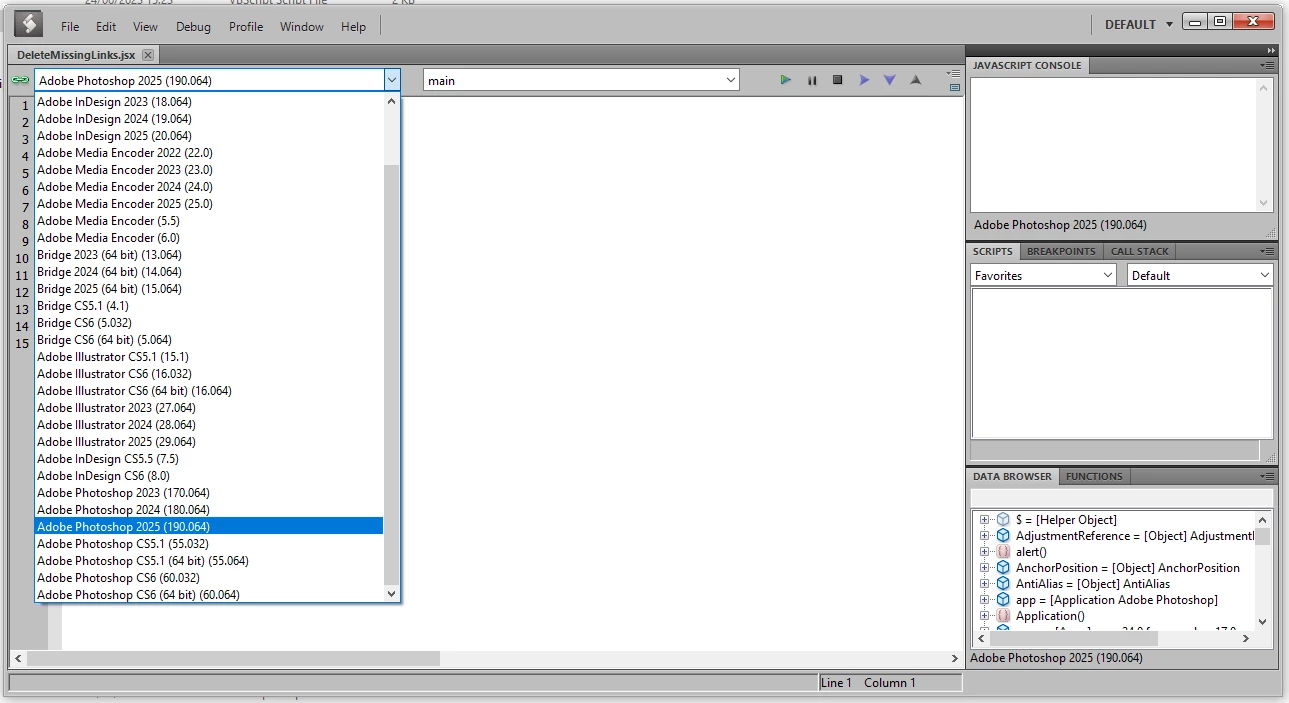Switch to the Functions tab
The height and width of the screenshot is (703, 1289).
(1094, 476)
